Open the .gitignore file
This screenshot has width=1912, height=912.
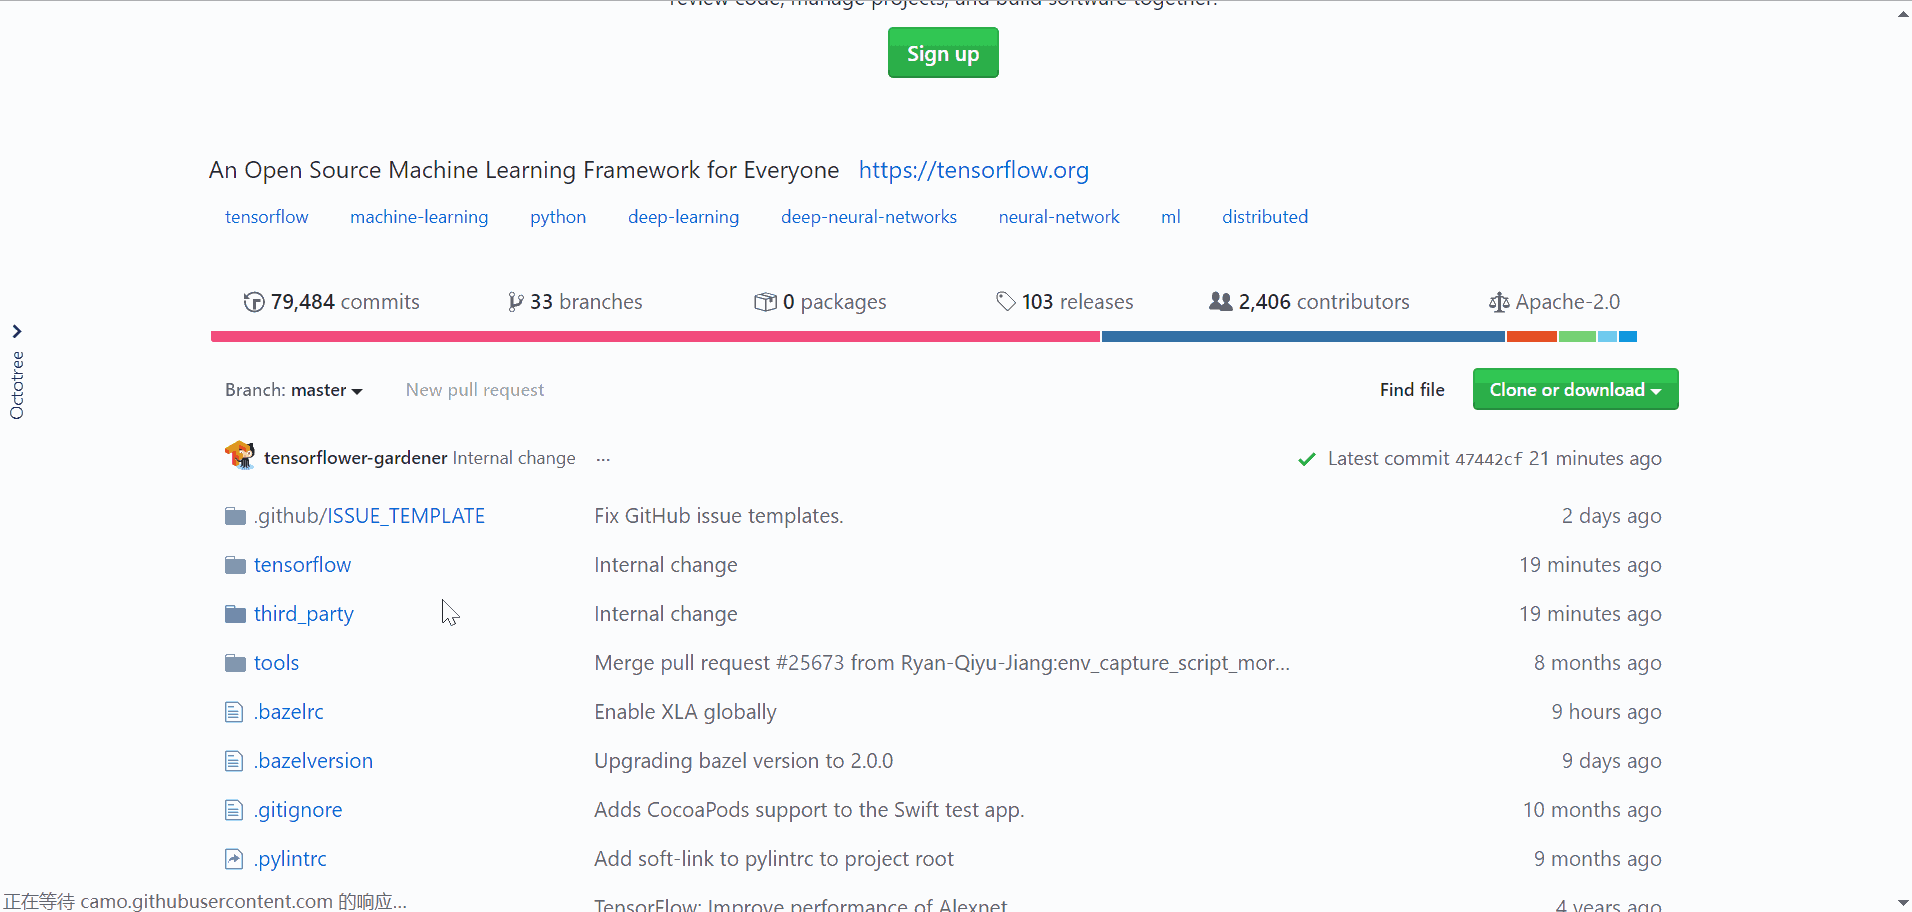(x=298, y=810)
